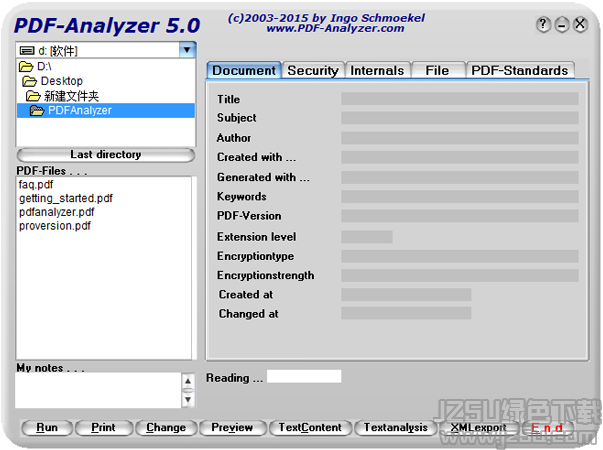Click the round close X icon
The height and width of the screenshot is (450, 603).
[x=580, y=25]
